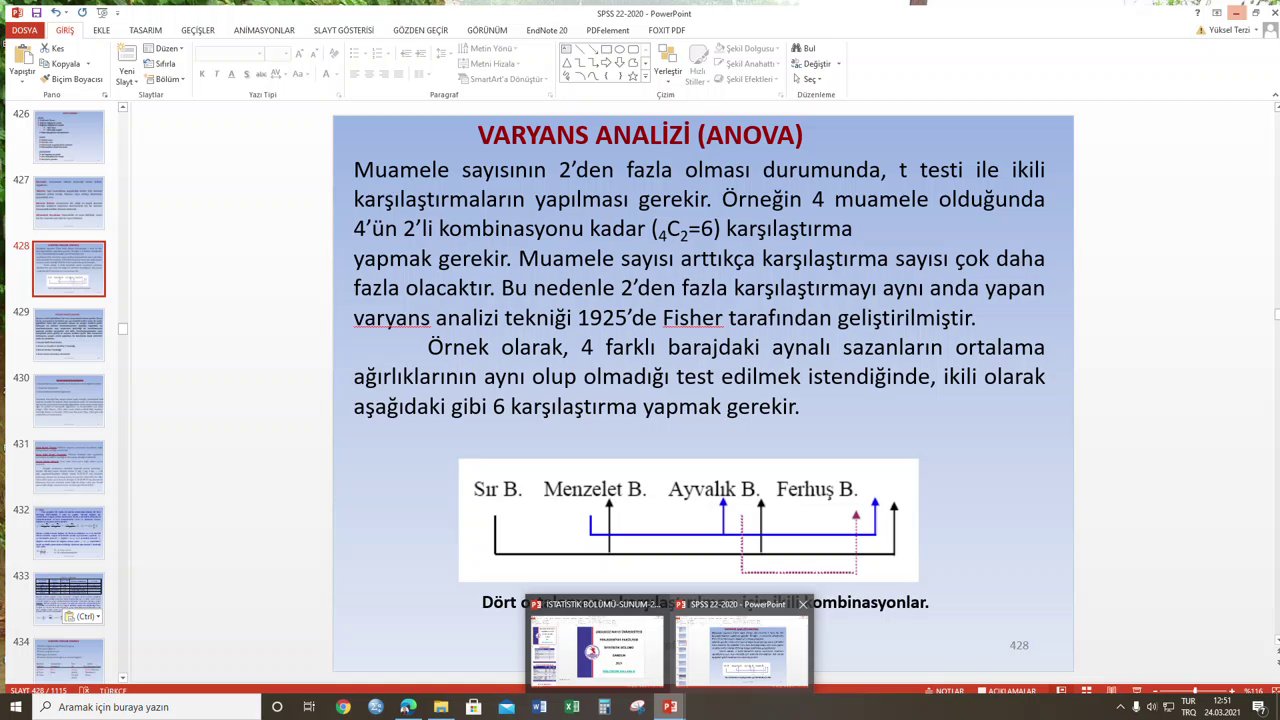This screenshot has width=1280, height=720.
Task: Toggle text shadow (S) formatting
Action: point(247,74)
